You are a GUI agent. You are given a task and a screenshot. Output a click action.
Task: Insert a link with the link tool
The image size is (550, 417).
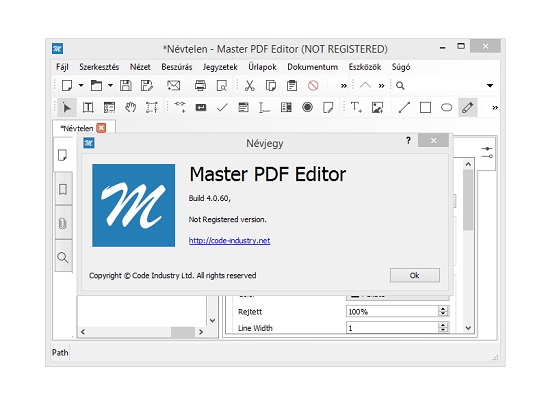(x=180, y=107)
